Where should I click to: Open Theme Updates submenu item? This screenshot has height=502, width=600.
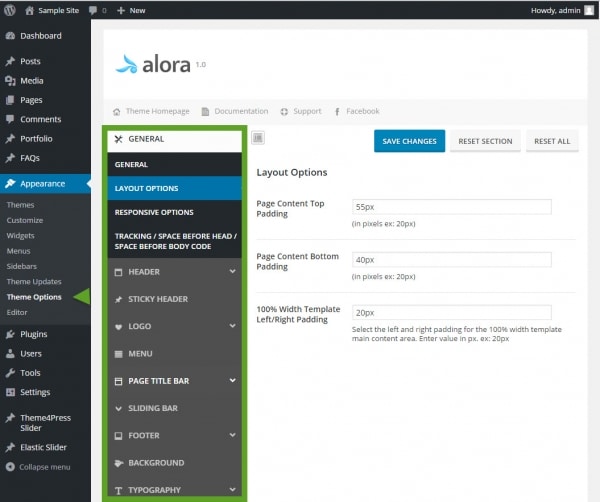coord(34,282)
